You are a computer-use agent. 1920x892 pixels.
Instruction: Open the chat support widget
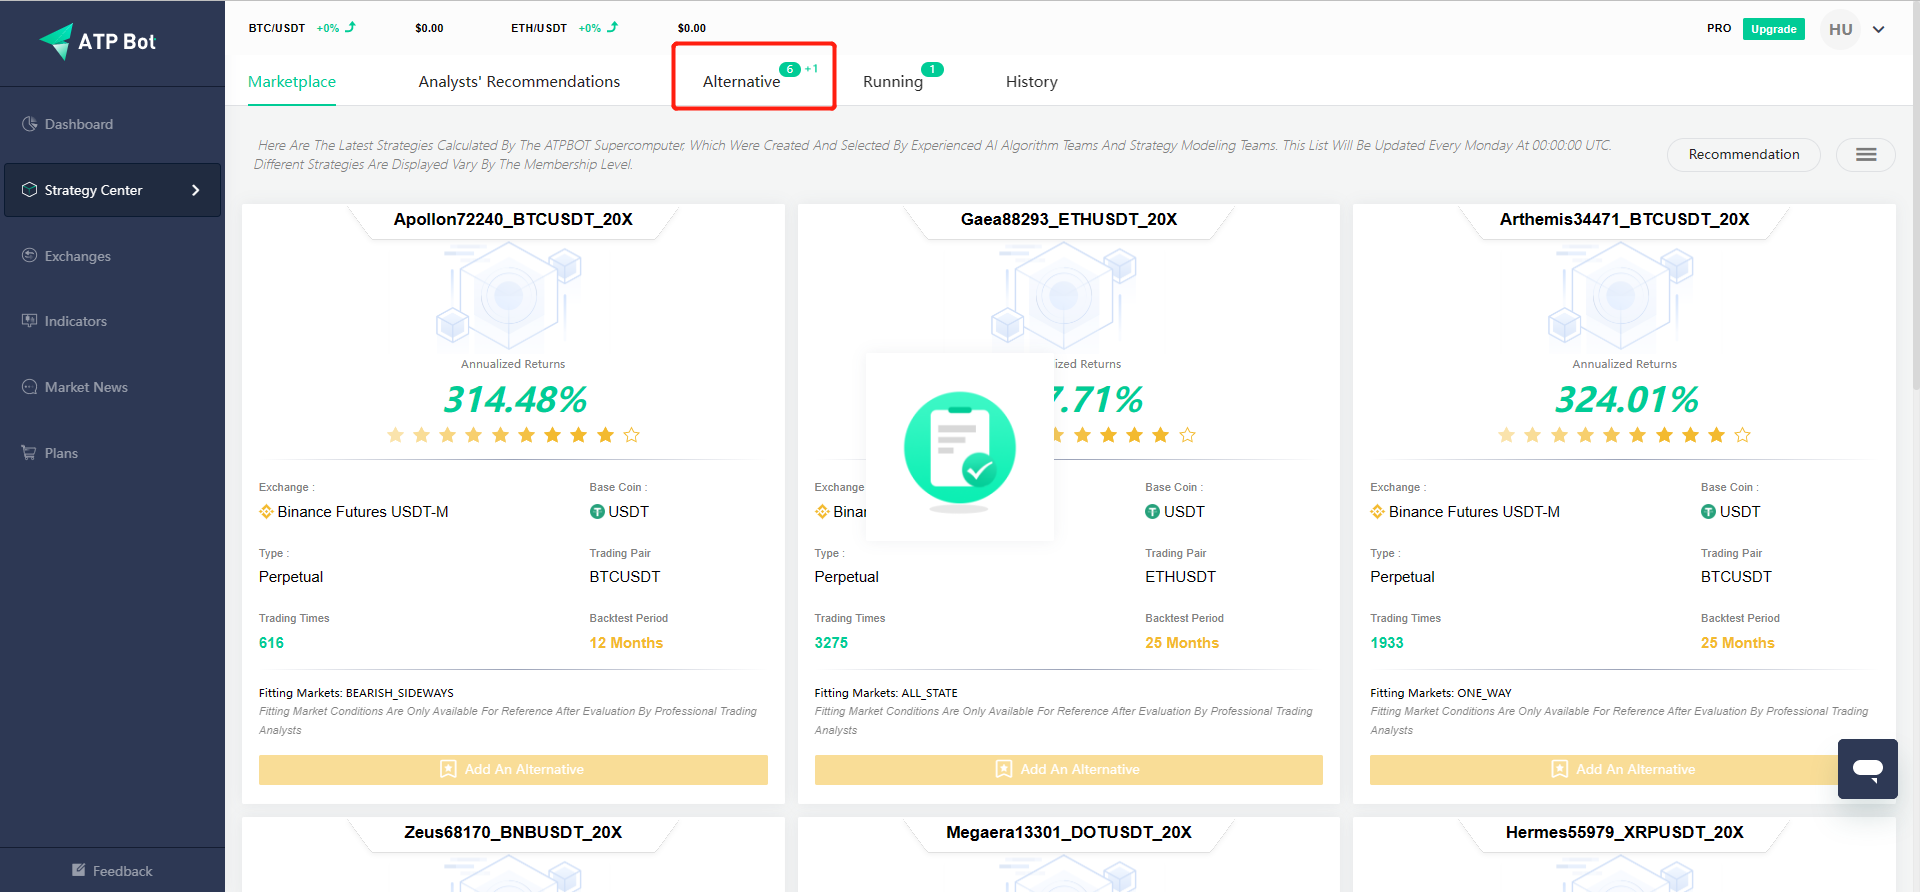pyautogui.click(x=1867, y=768)
